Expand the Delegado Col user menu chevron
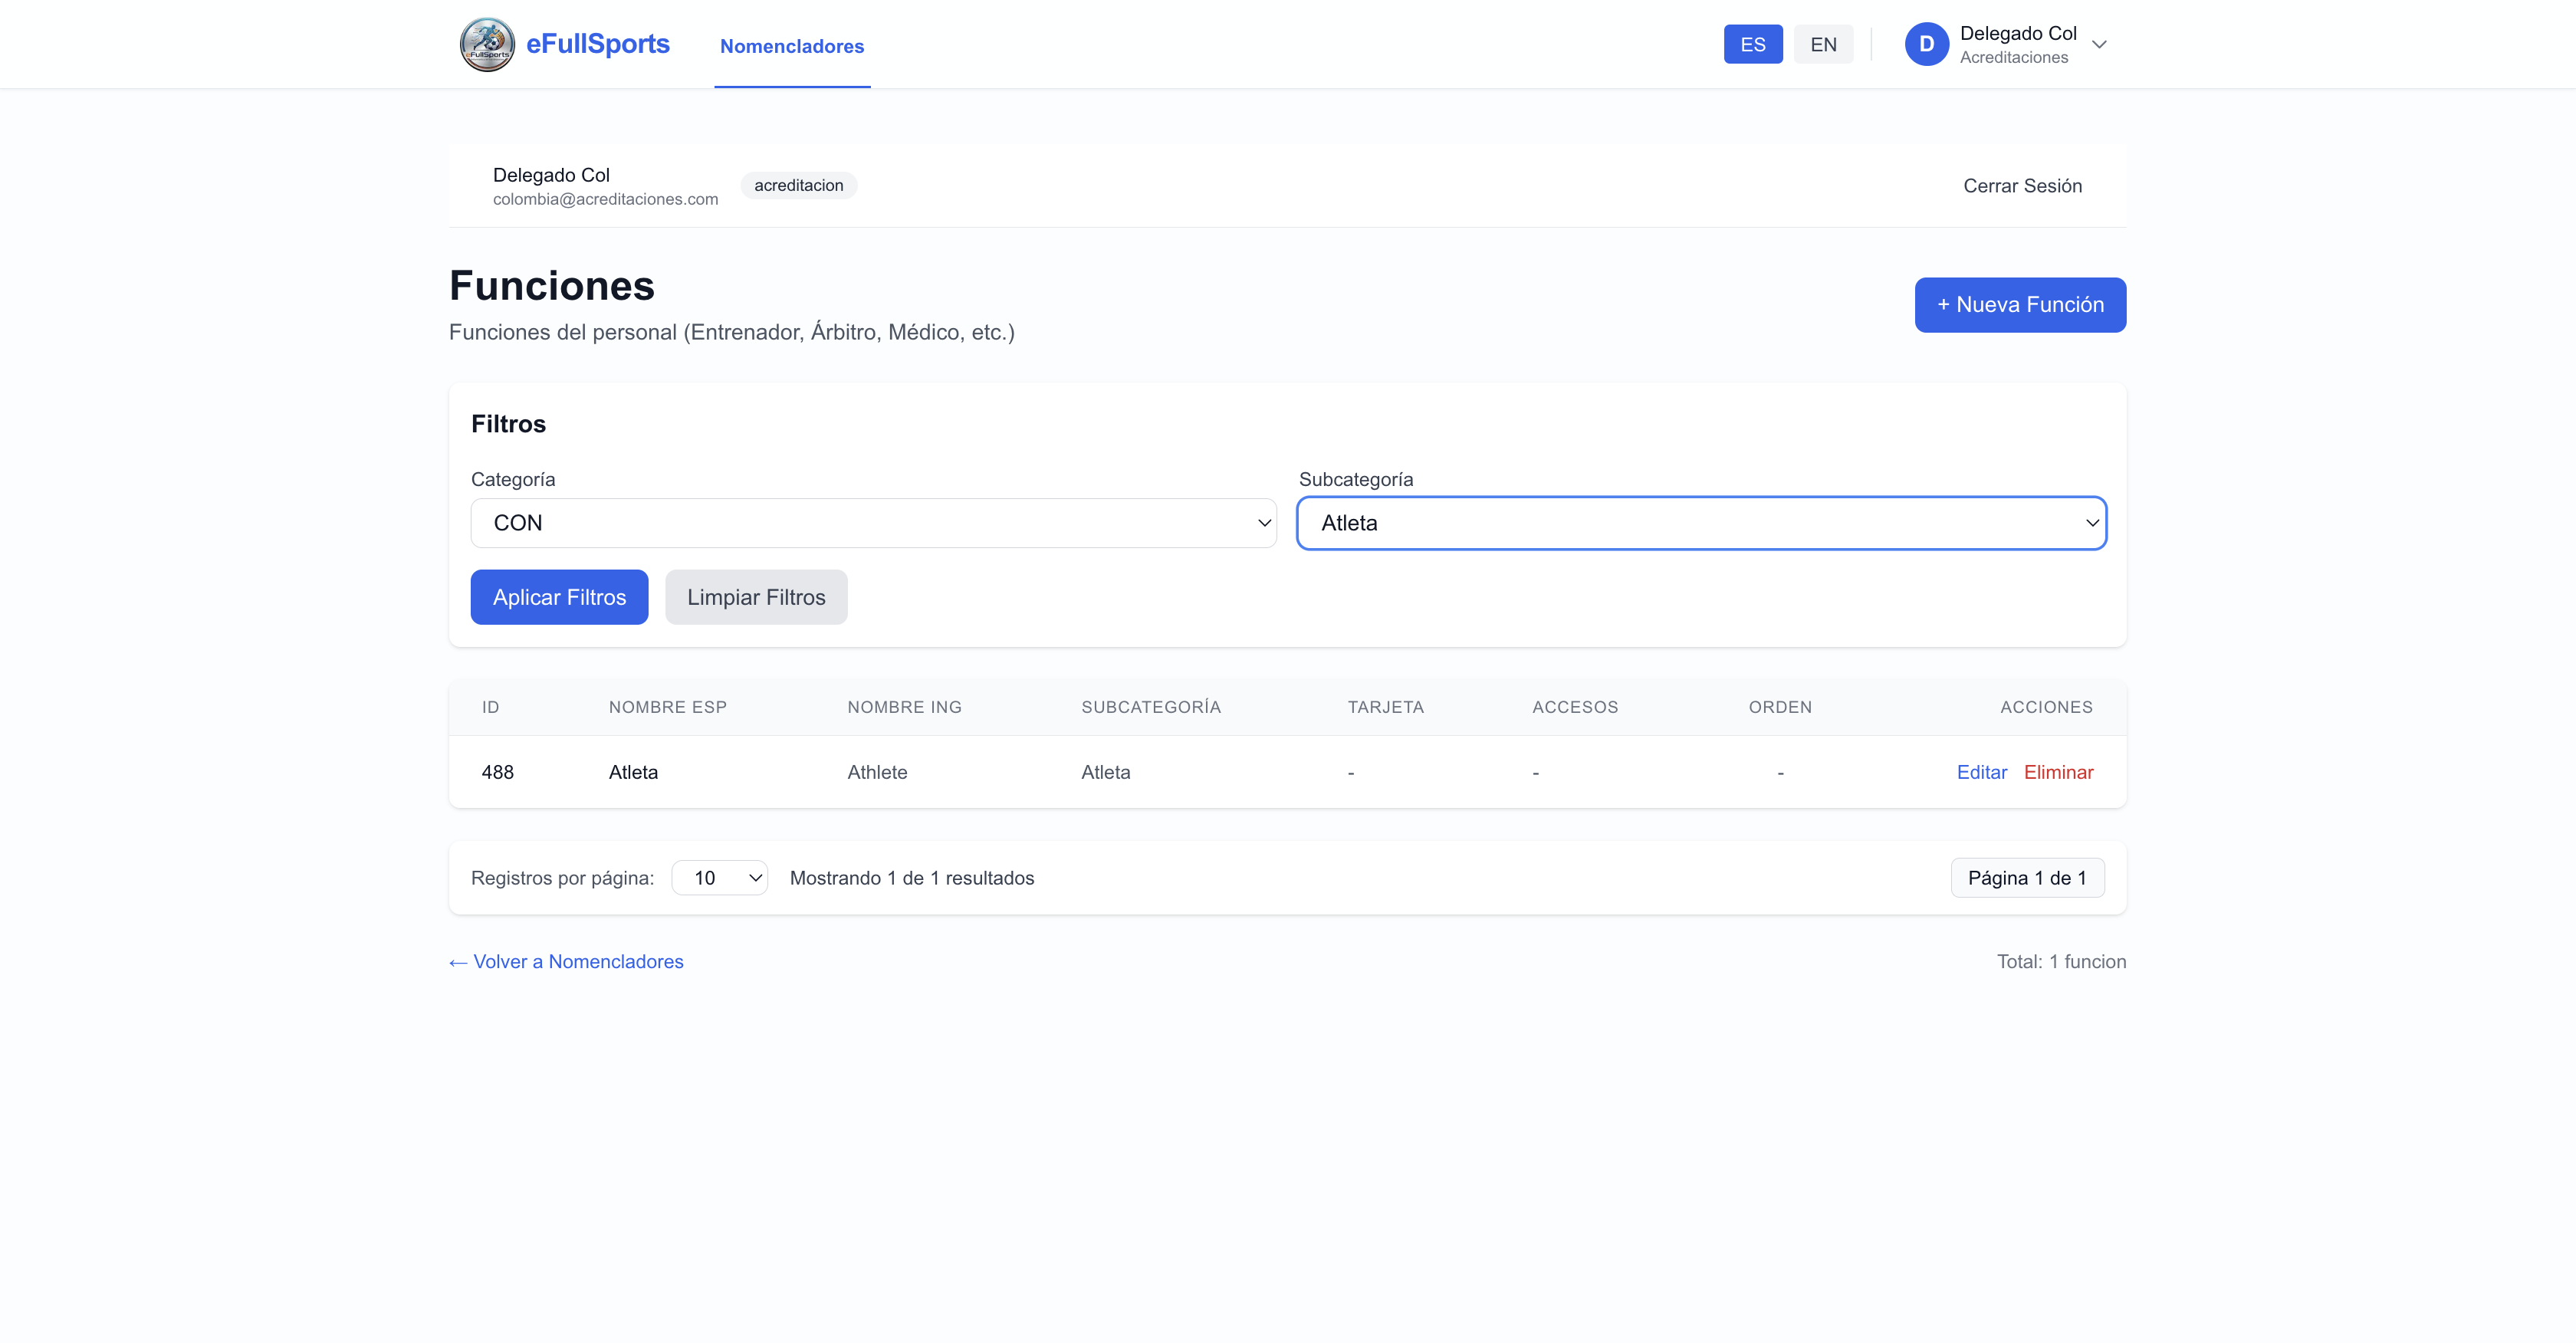The image size is (2576, 1343). (x=2099, y=44)
